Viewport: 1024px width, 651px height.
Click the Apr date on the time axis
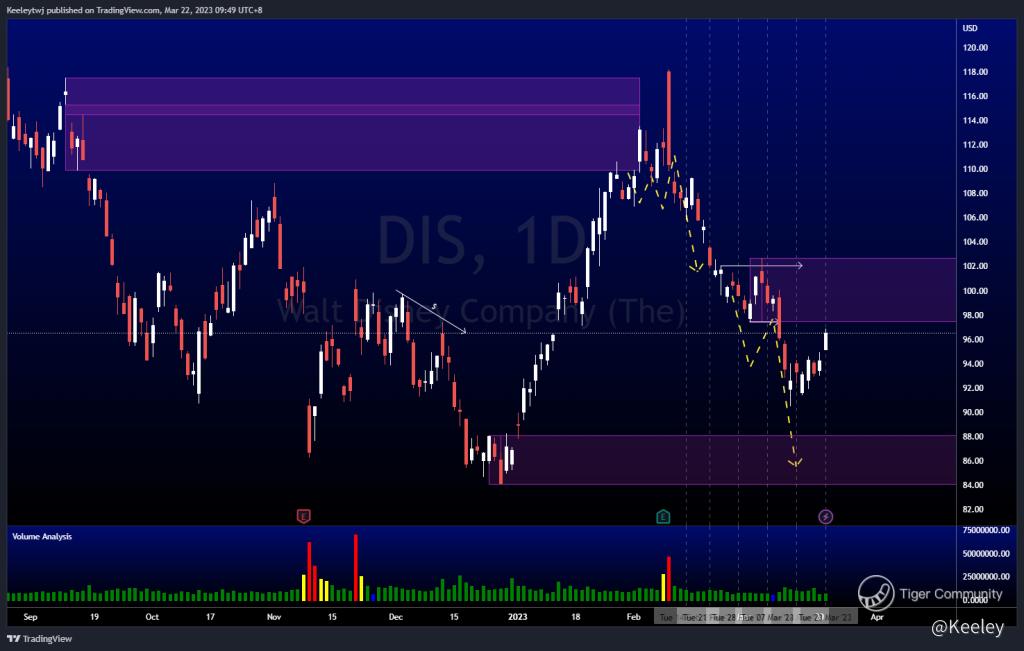877,616
